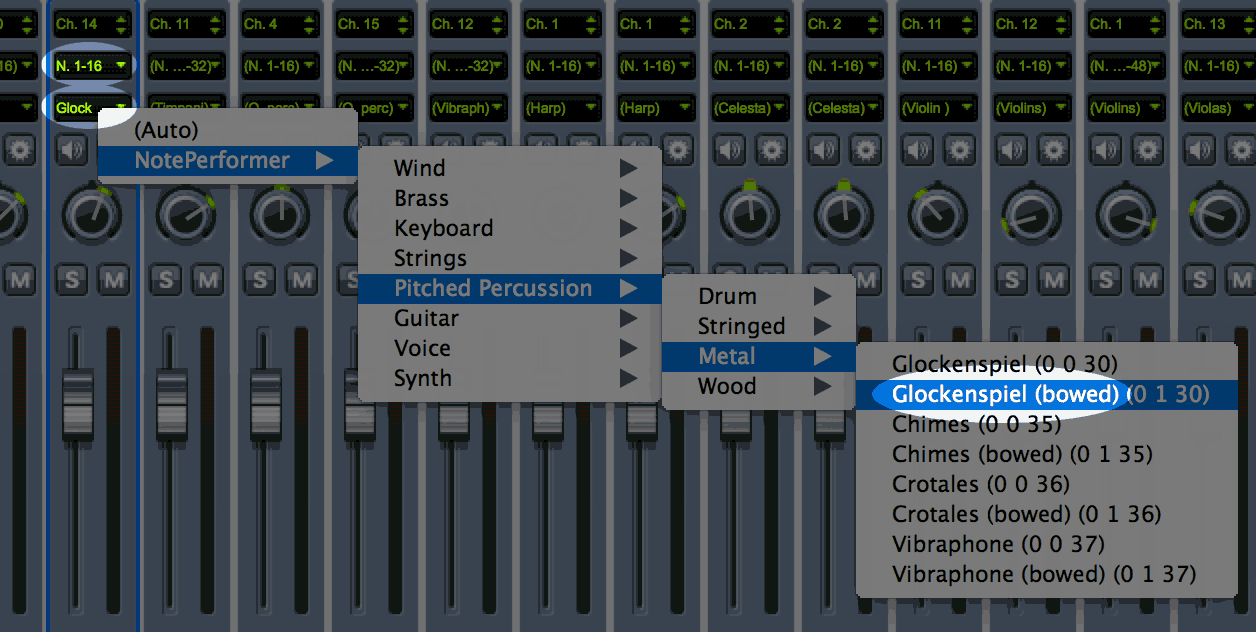The height and width of the screenshot is (632, 1256).
Task: Open gear settings on the Violins Ch. 1 strip
Action: click(1147, 150)
